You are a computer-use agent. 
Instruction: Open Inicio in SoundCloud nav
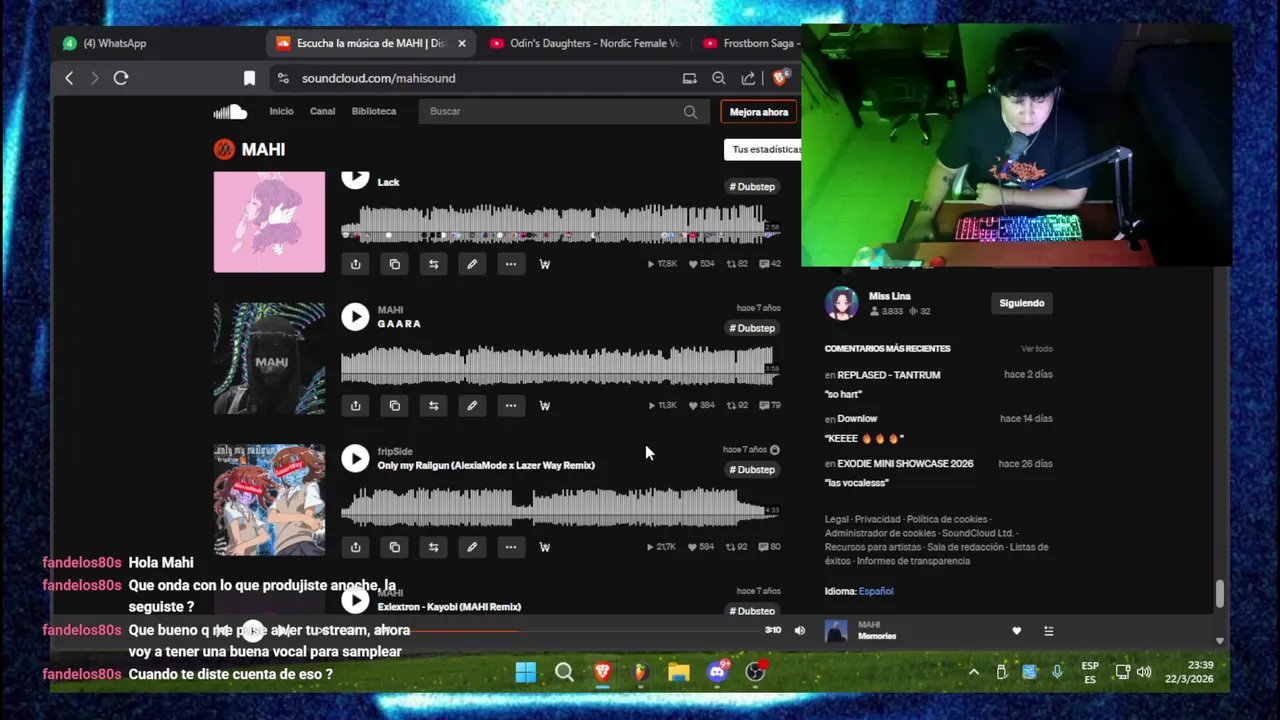pyautogui.click(x=281, y=111)
